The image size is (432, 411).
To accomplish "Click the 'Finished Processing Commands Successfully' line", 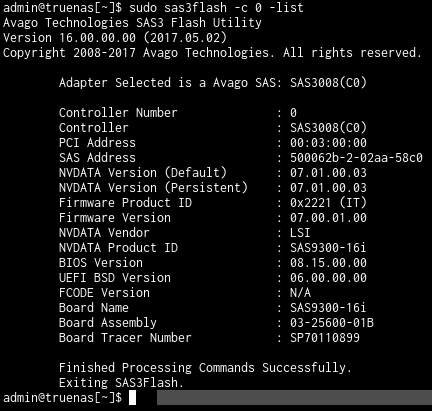I will coord(205,368).
